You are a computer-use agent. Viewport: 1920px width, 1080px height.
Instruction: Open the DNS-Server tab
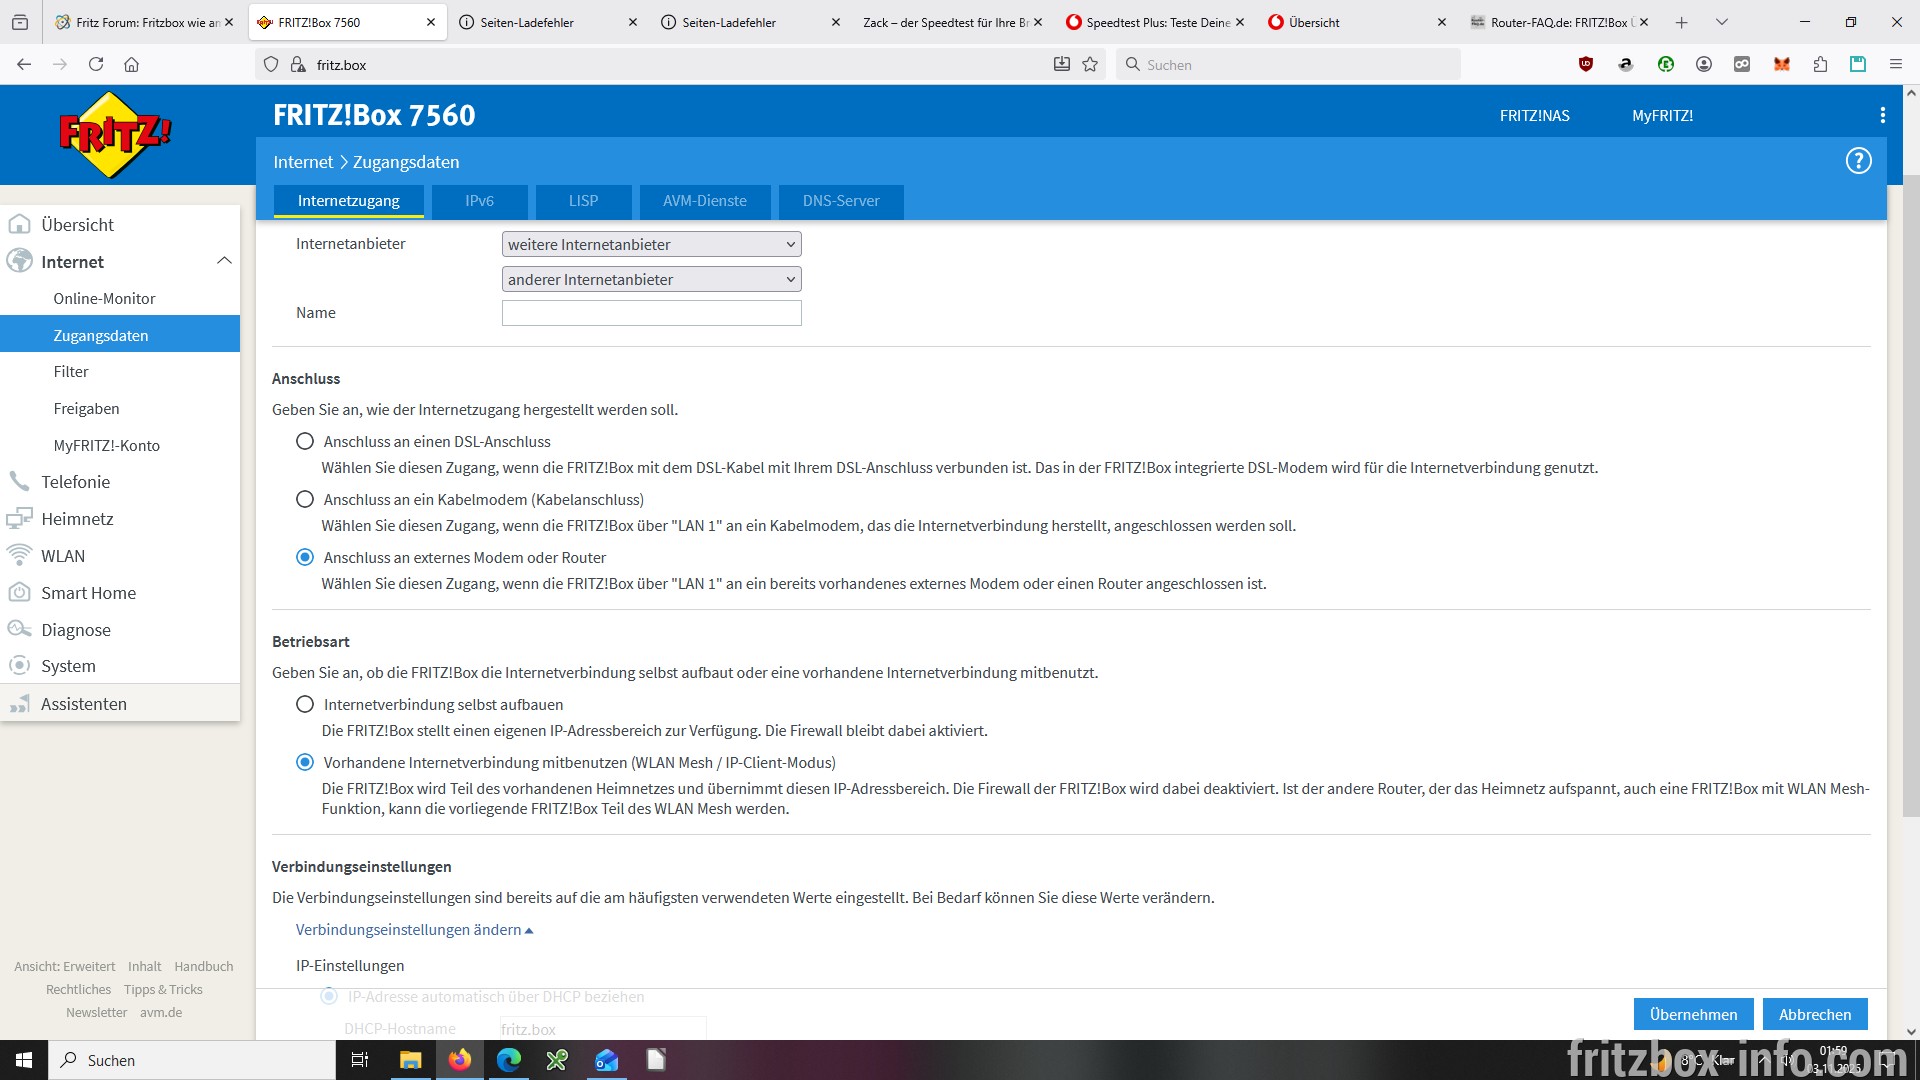(x=841, y=201)
